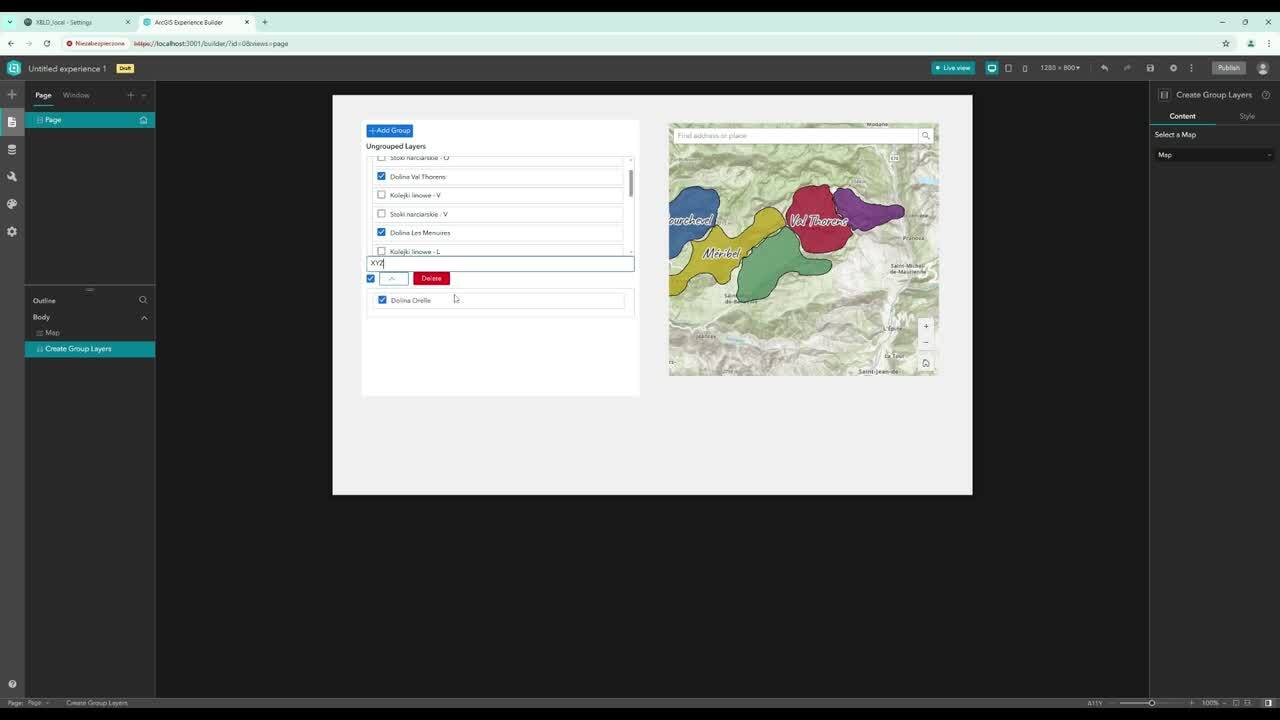Click the Undo arrow in toolbar
Image resolution: width=1280 pixels, height=720 pixels.
[1104, 68]
